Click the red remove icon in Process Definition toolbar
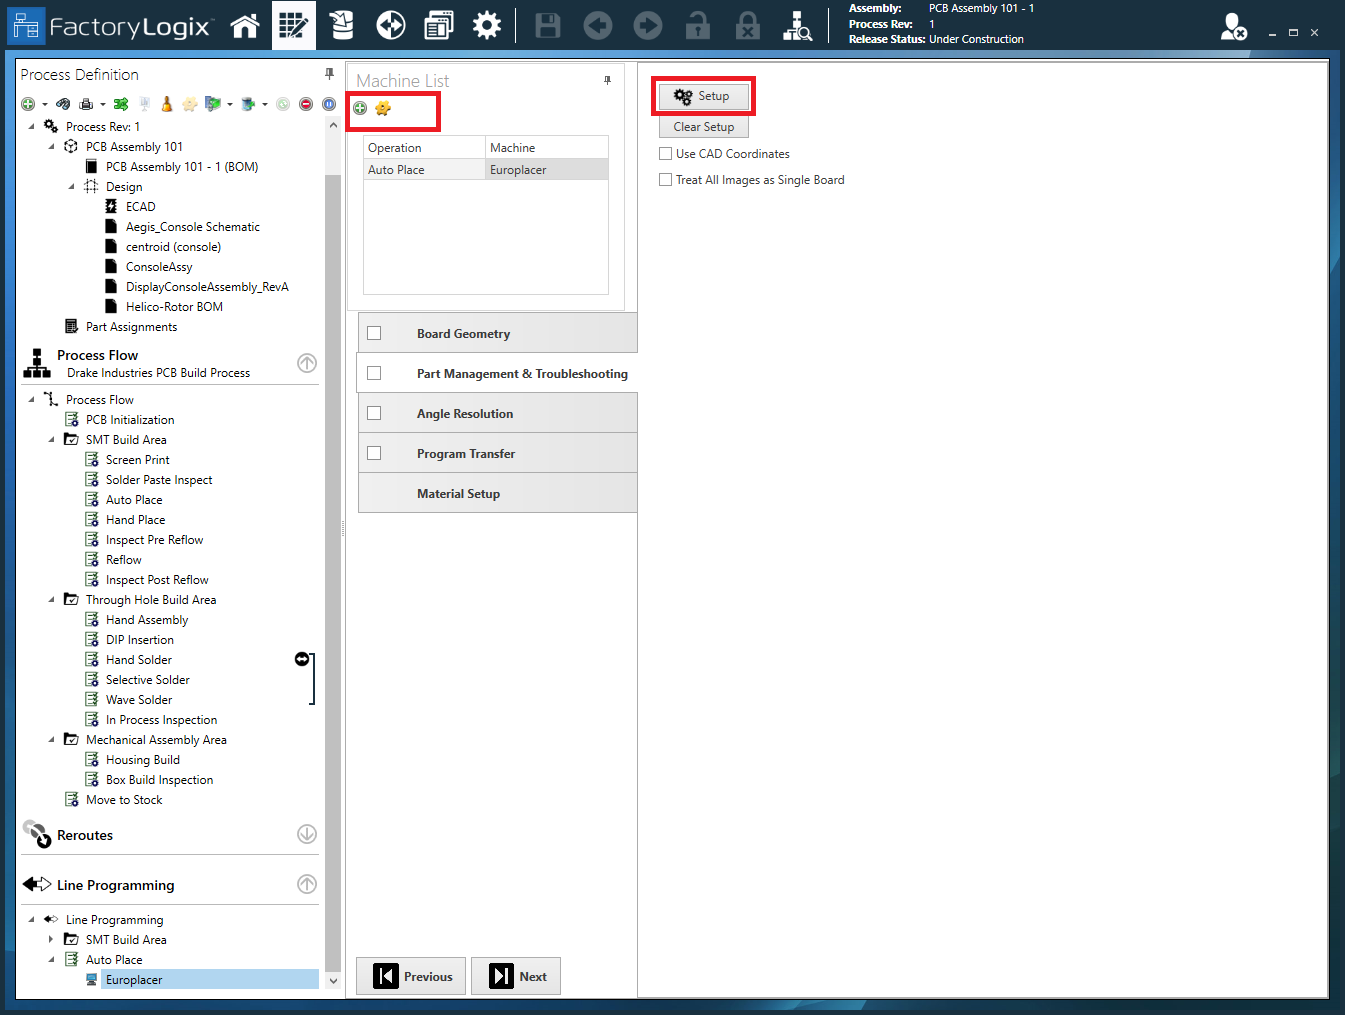1345x1015 pixels. (306, 103)
